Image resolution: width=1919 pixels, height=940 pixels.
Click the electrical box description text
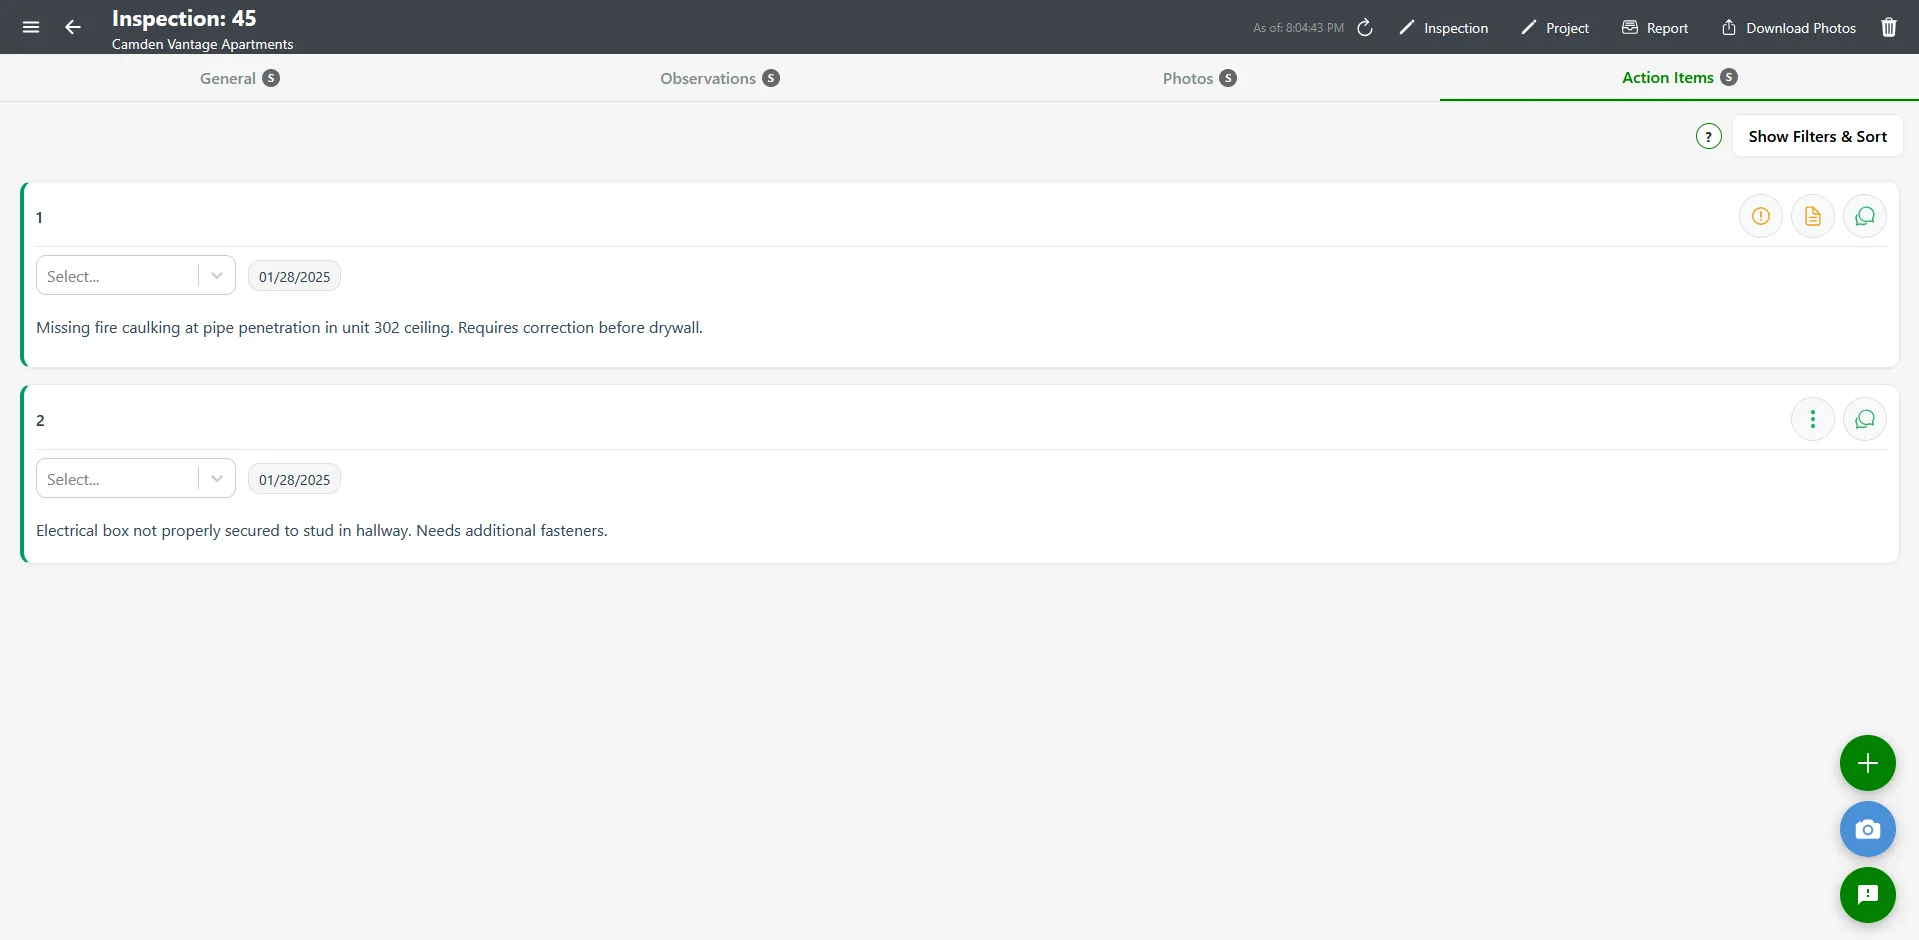[x=322, y=530]
